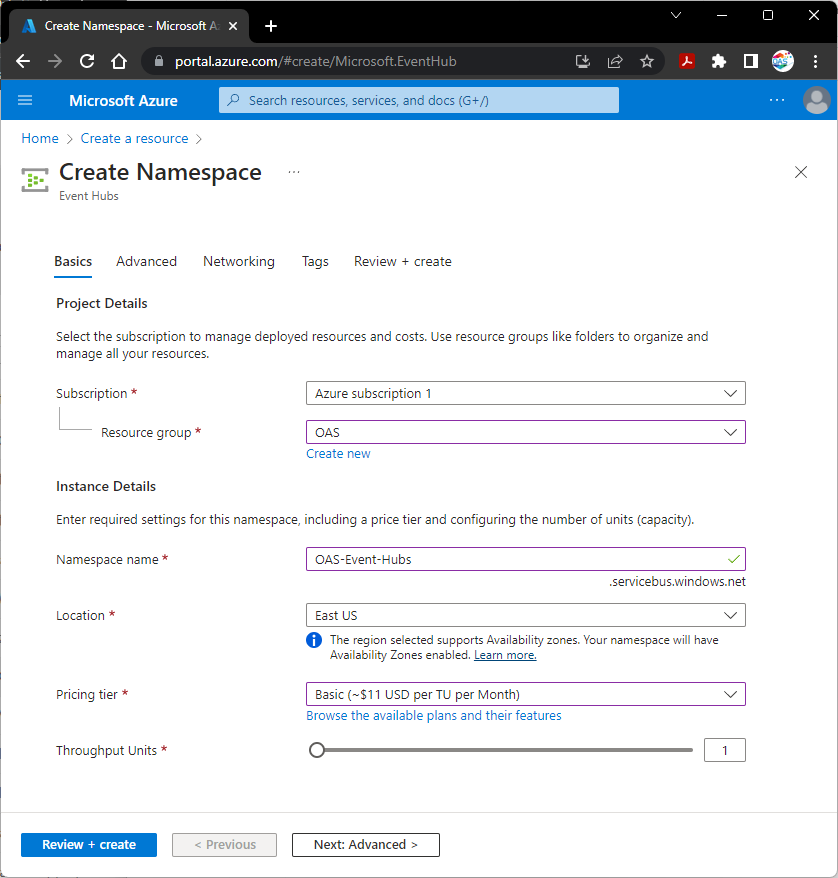The height and width of the screenshot is (878, 838).
Task: Click the browser home icon
Action: click(119, 61)
